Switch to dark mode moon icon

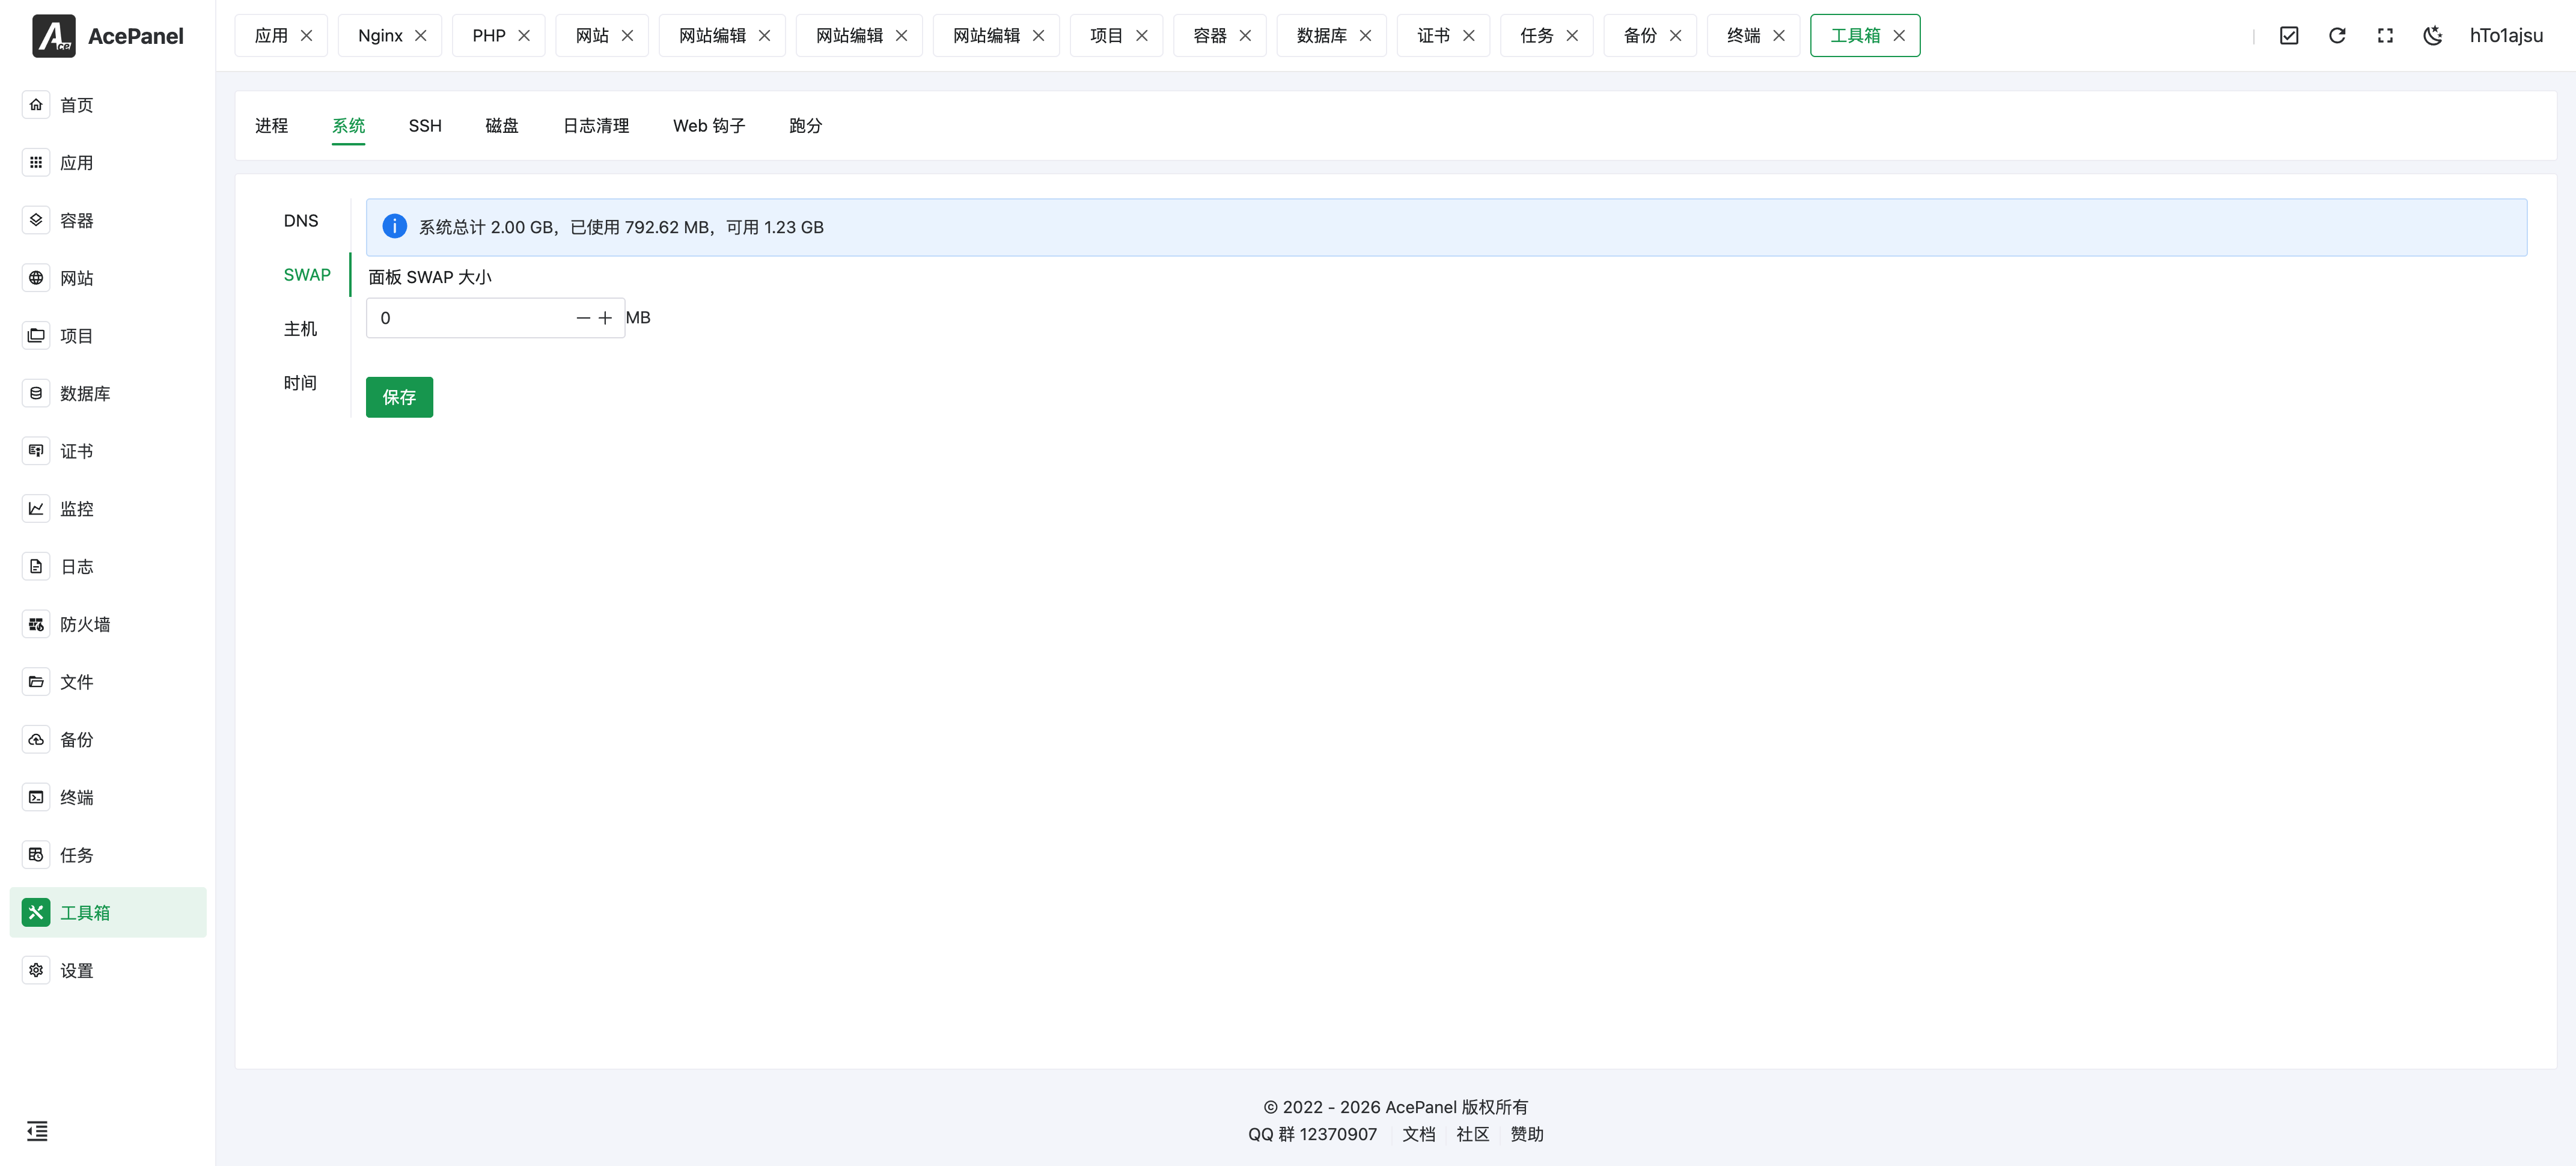point(2433,36)
